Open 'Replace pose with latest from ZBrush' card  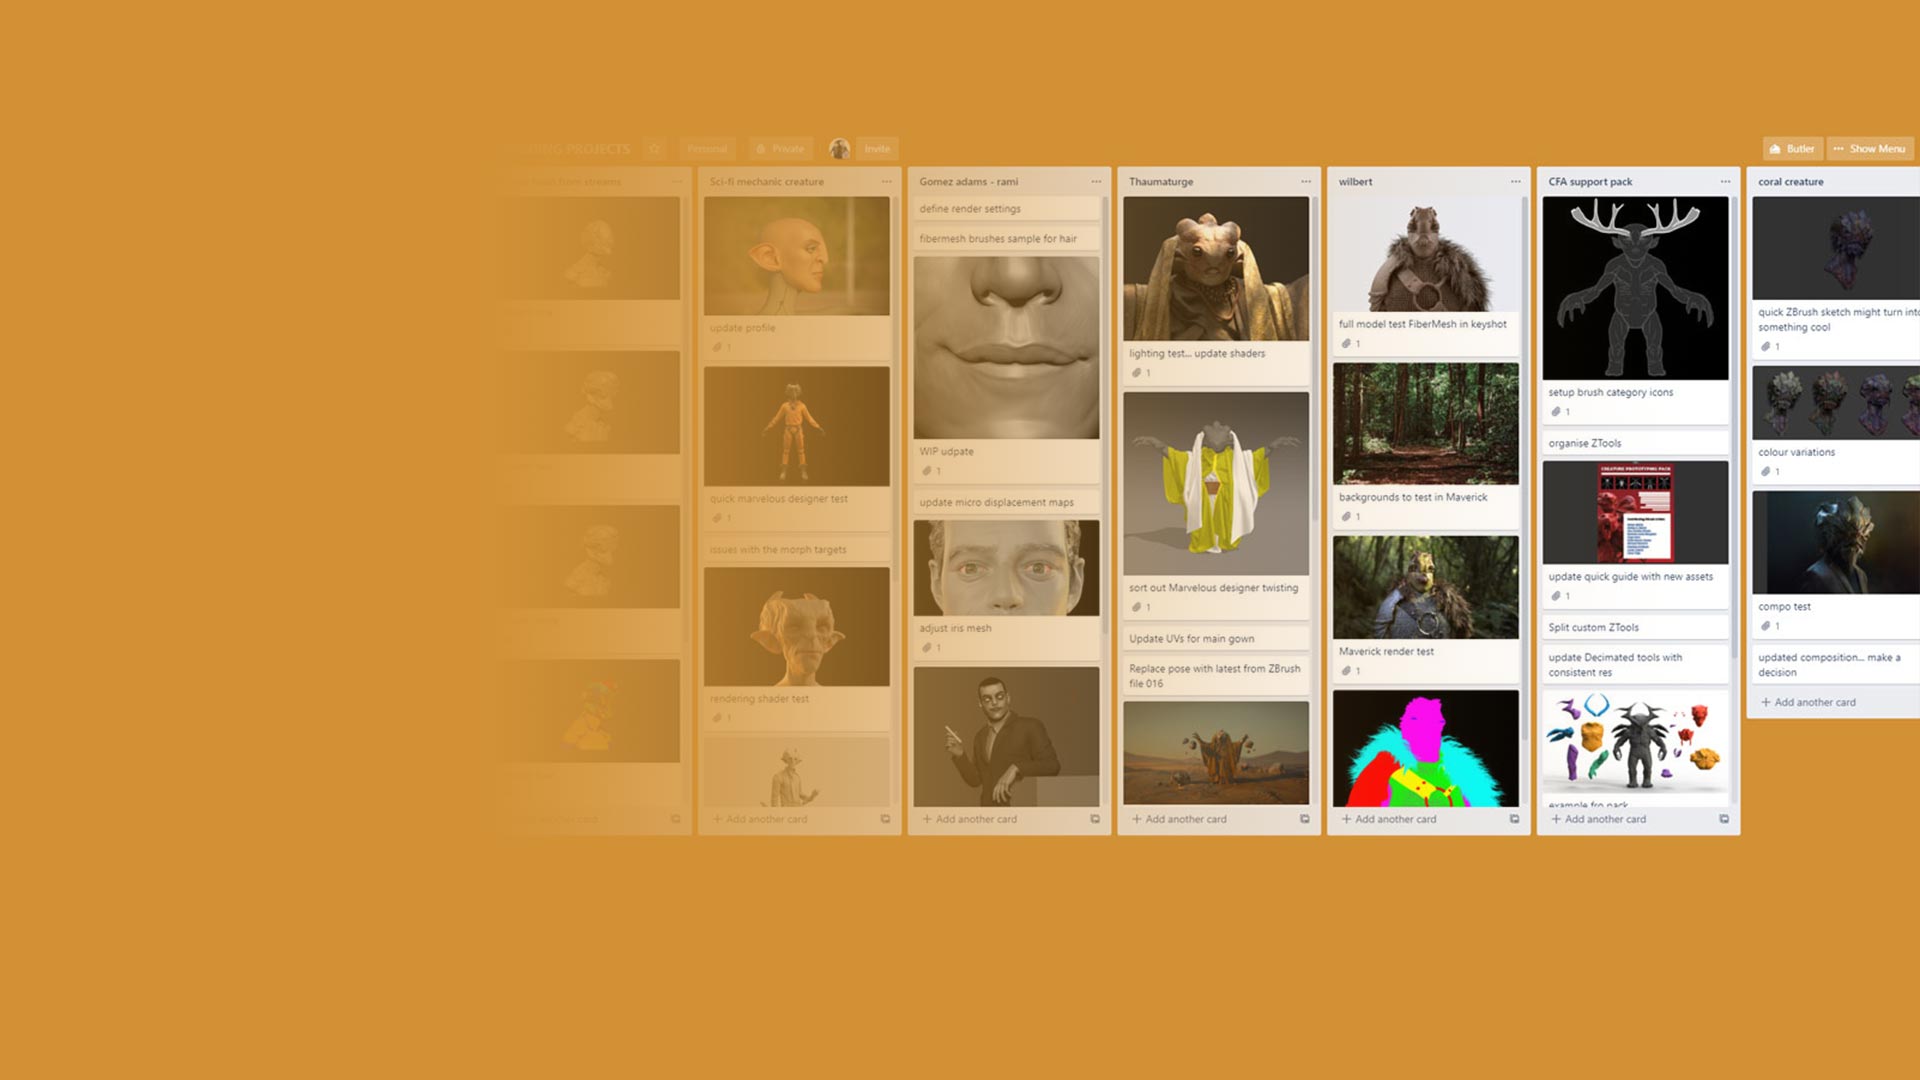coord(1216,676)
